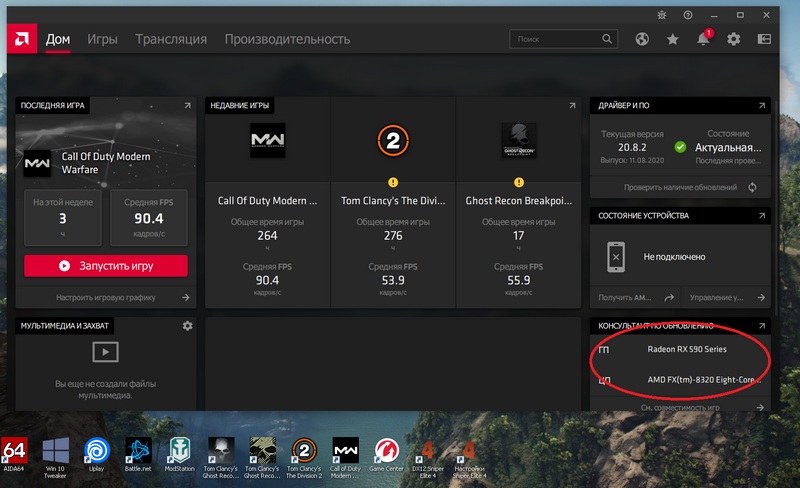Click the disconnected phone icon
The width and height of the screenshot is (800, 488).
(616, 257)
